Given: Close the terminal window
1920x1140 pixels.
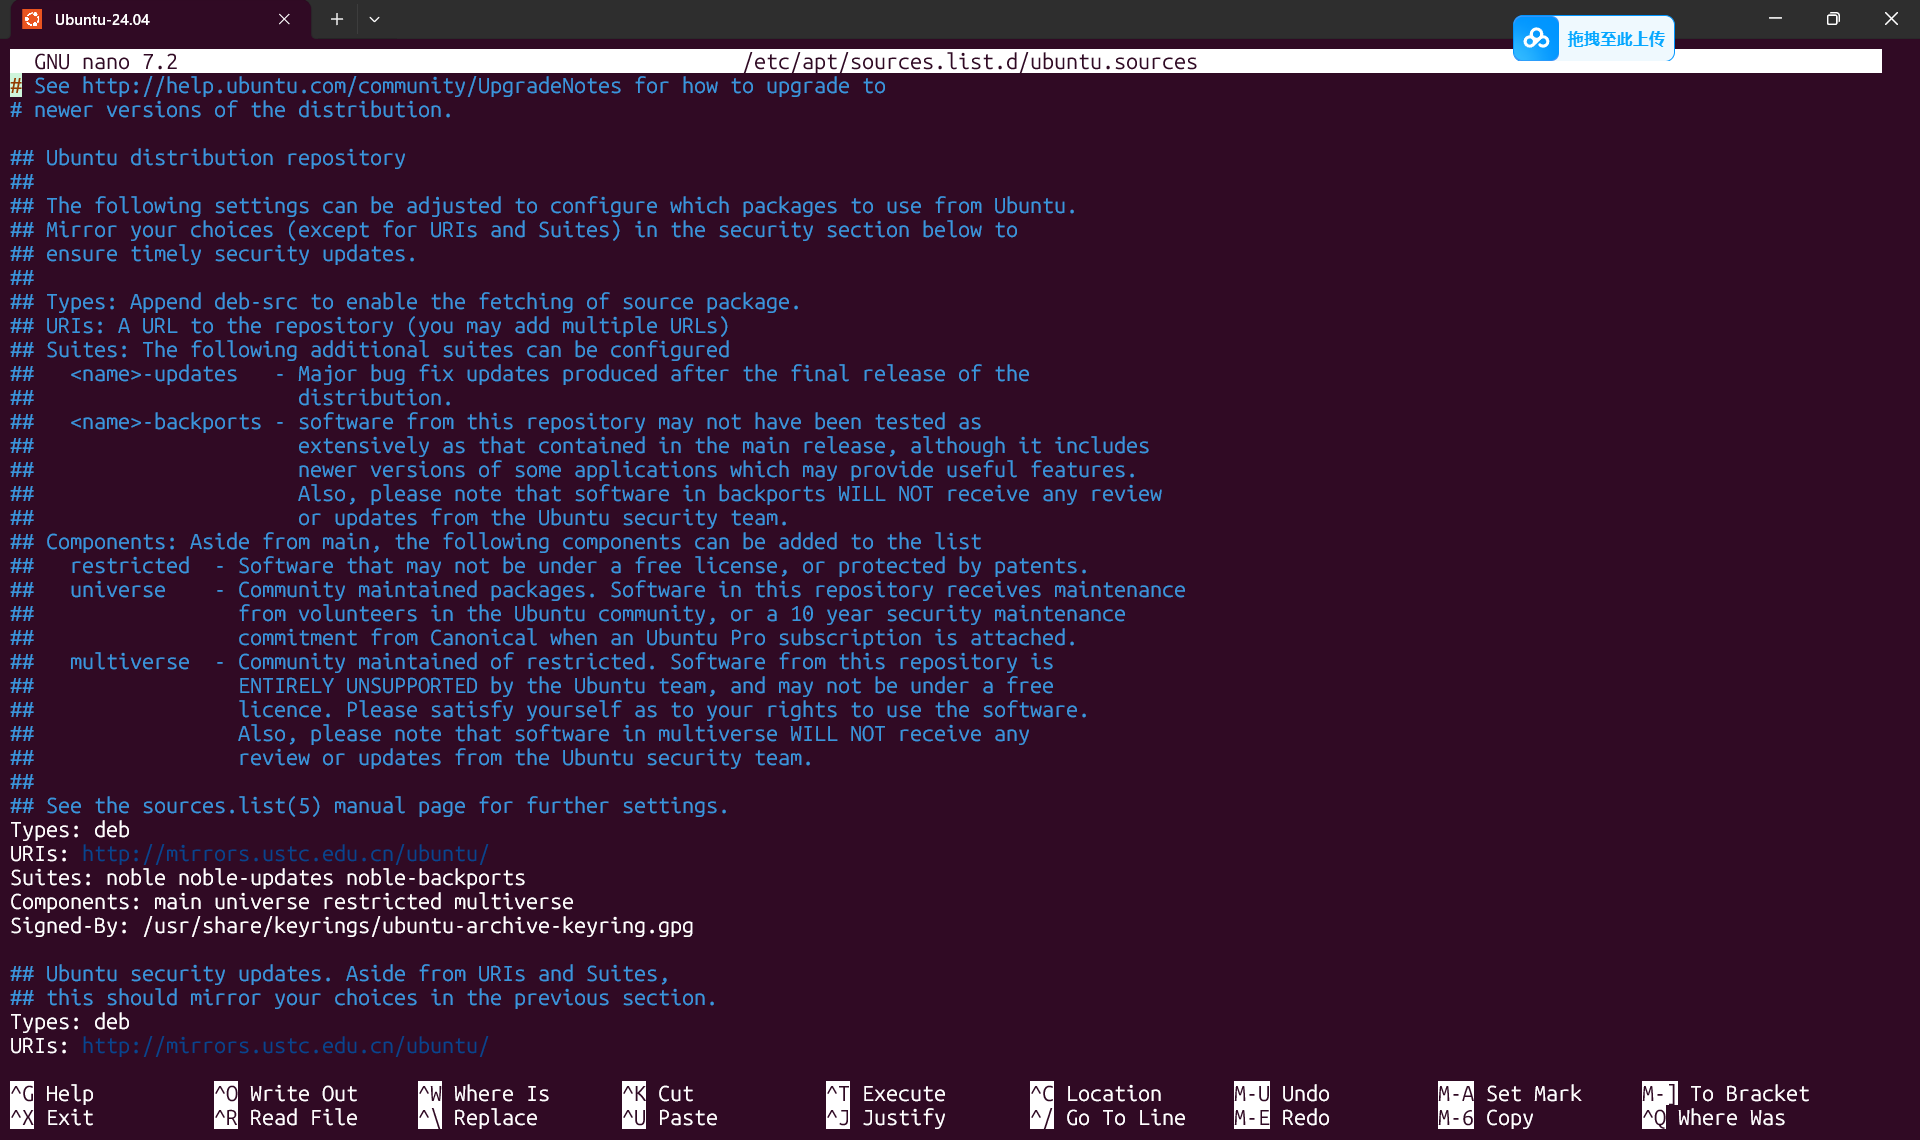Looking at the screenshot, I should [1891, 19].
